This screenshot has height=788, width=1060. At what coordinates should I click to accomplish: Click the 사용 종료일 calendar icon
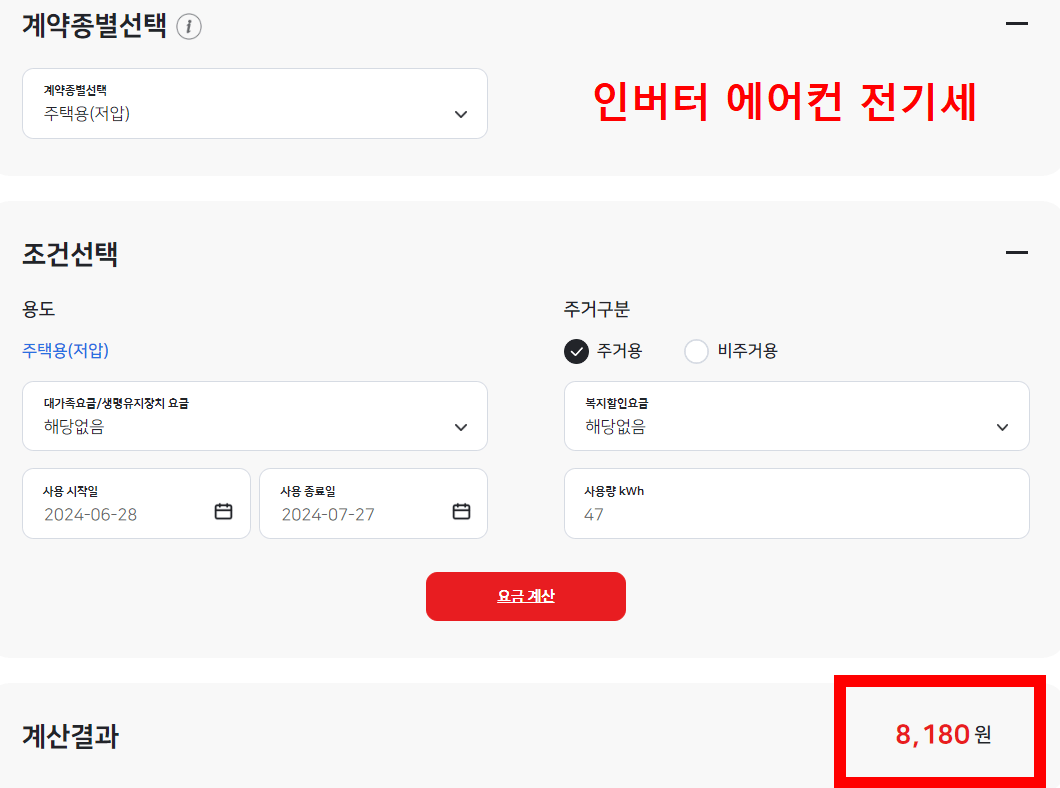tap(461, 510)
